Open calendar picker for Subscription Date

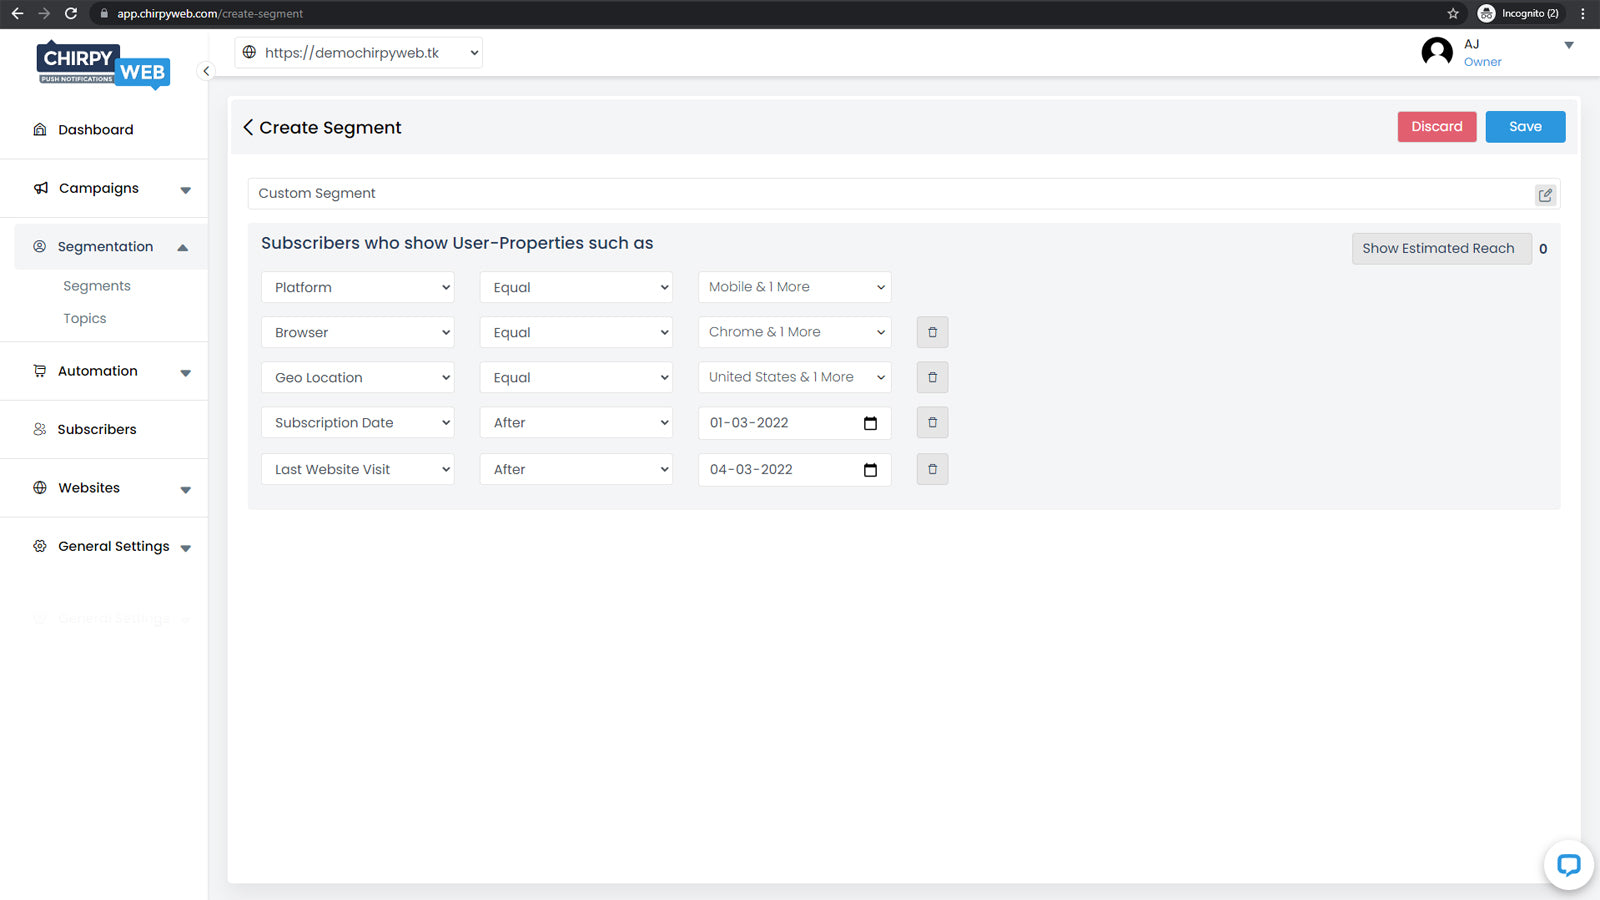click(x=870, y=423)
